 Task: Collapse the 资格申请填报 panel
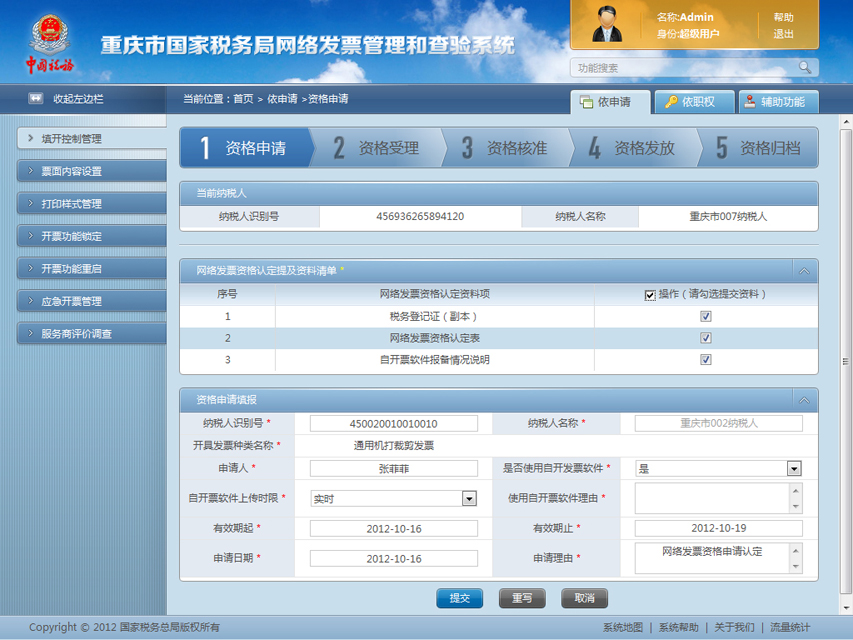(x=804, y=400)
